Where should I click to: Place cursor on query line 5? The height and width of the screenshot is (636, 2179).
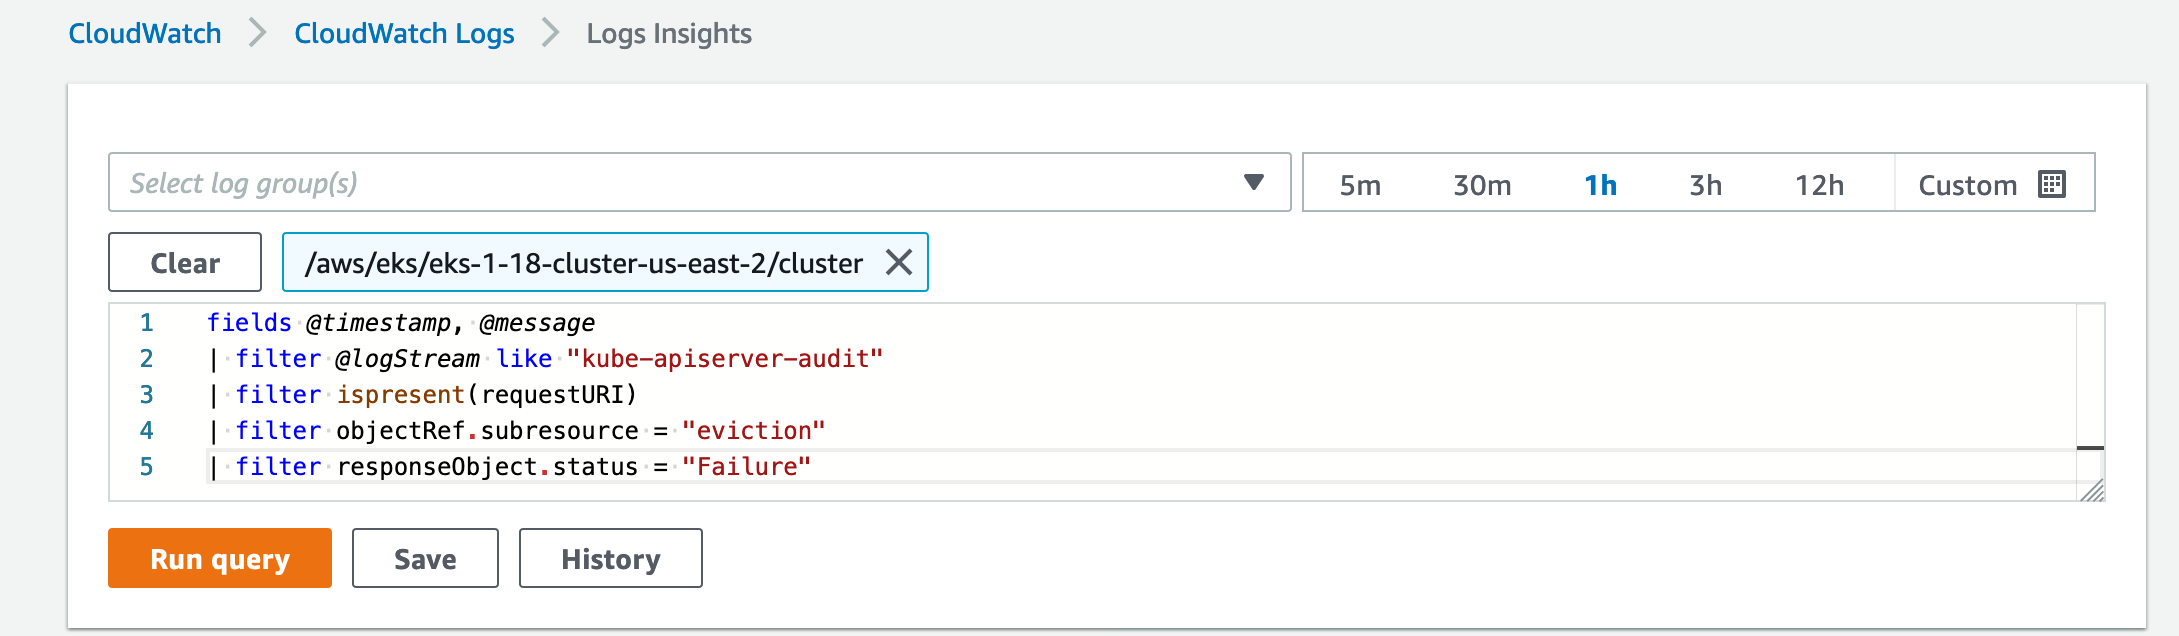coord(1140,466)
